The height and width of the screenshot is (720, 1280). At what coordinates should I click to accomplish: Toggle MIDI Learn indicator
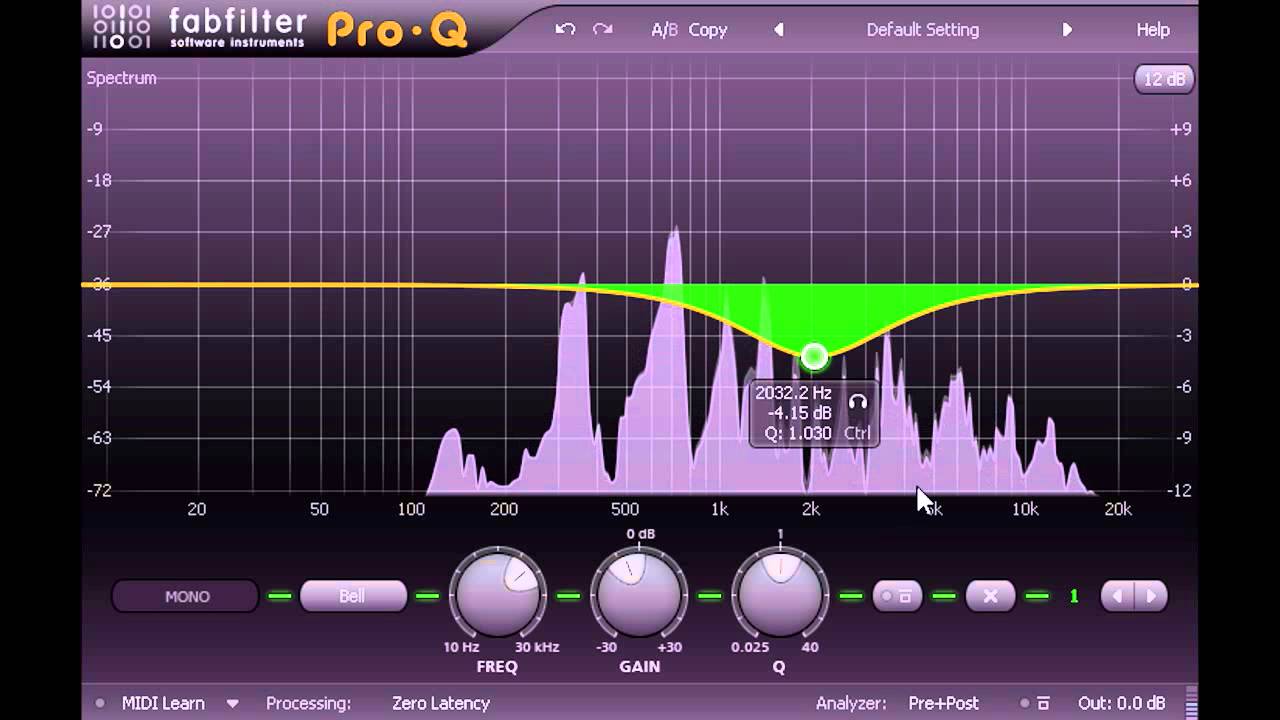click(x=100, y=703)
